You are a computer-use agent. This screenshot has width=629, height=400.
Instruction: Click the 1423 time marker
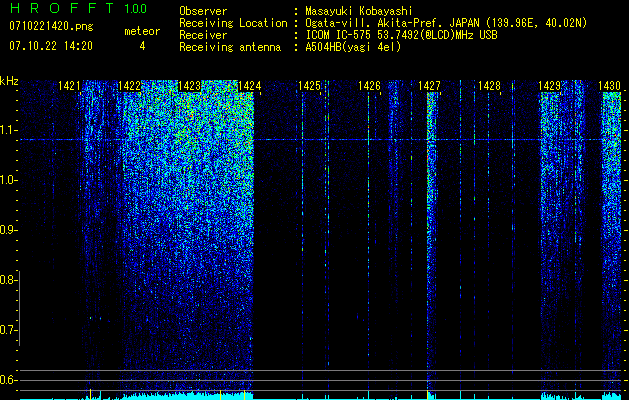(x=189, y=85)
